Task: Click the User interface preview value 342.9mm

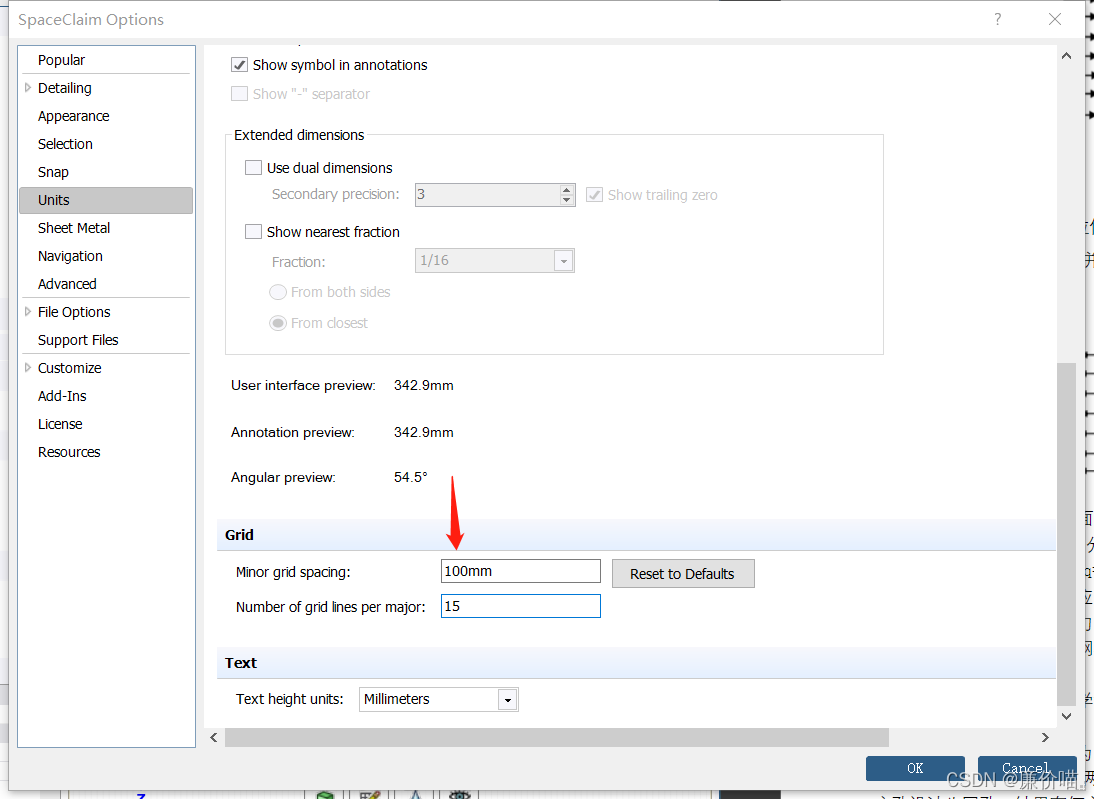Action: point(424,385)
